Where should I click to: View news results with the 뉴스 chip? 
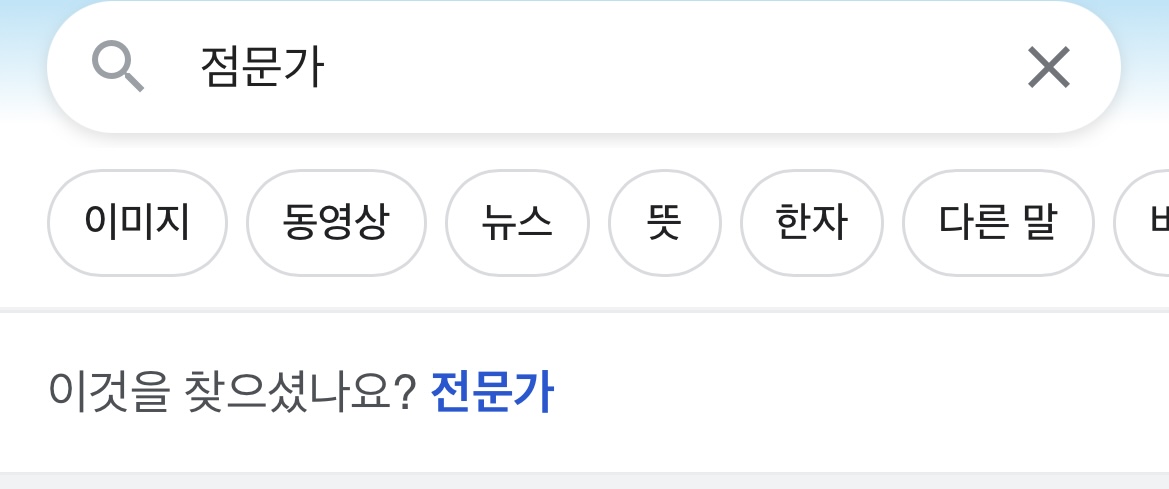pos(516,223)
